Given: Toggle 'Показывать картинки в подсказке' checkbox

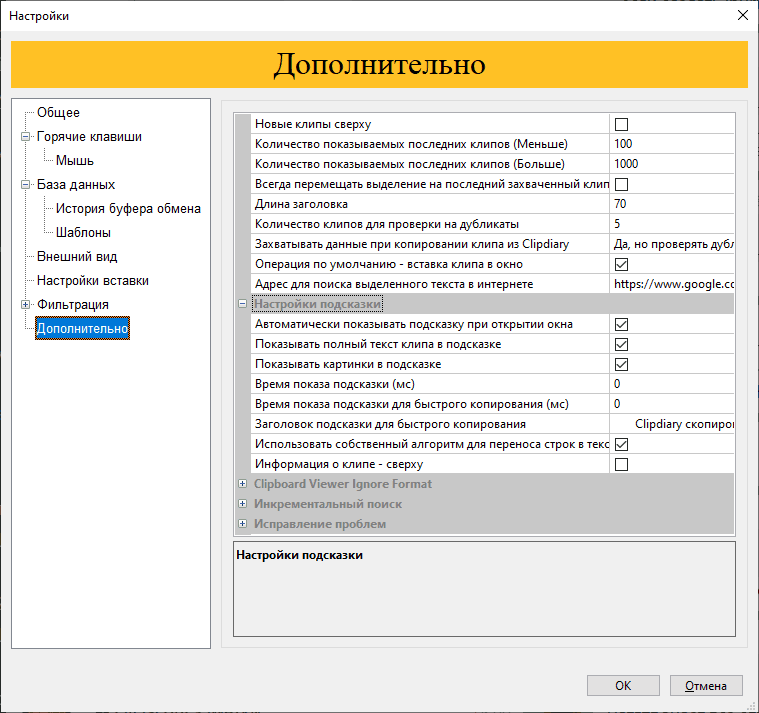Looking at the screenshot, I should point(621,364).
